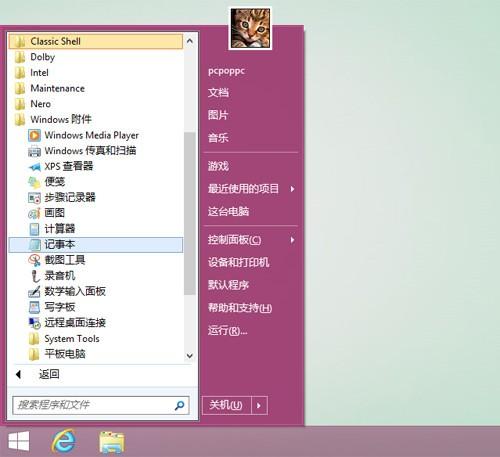This screenshot has height=457, width=500.
Task: Open the 步骤记录器 icon
Action: tap(34, 198)
